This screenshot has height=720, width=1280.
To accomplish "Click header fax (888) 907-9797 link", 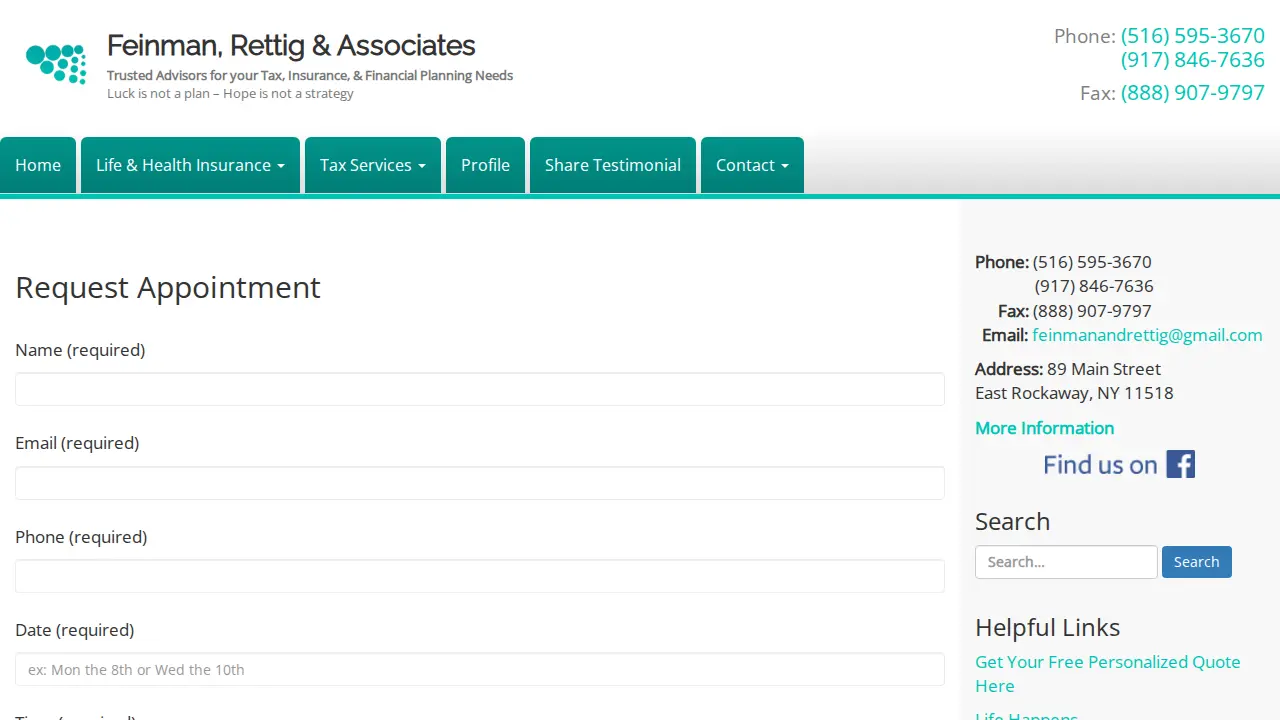I will [1193, 93].
